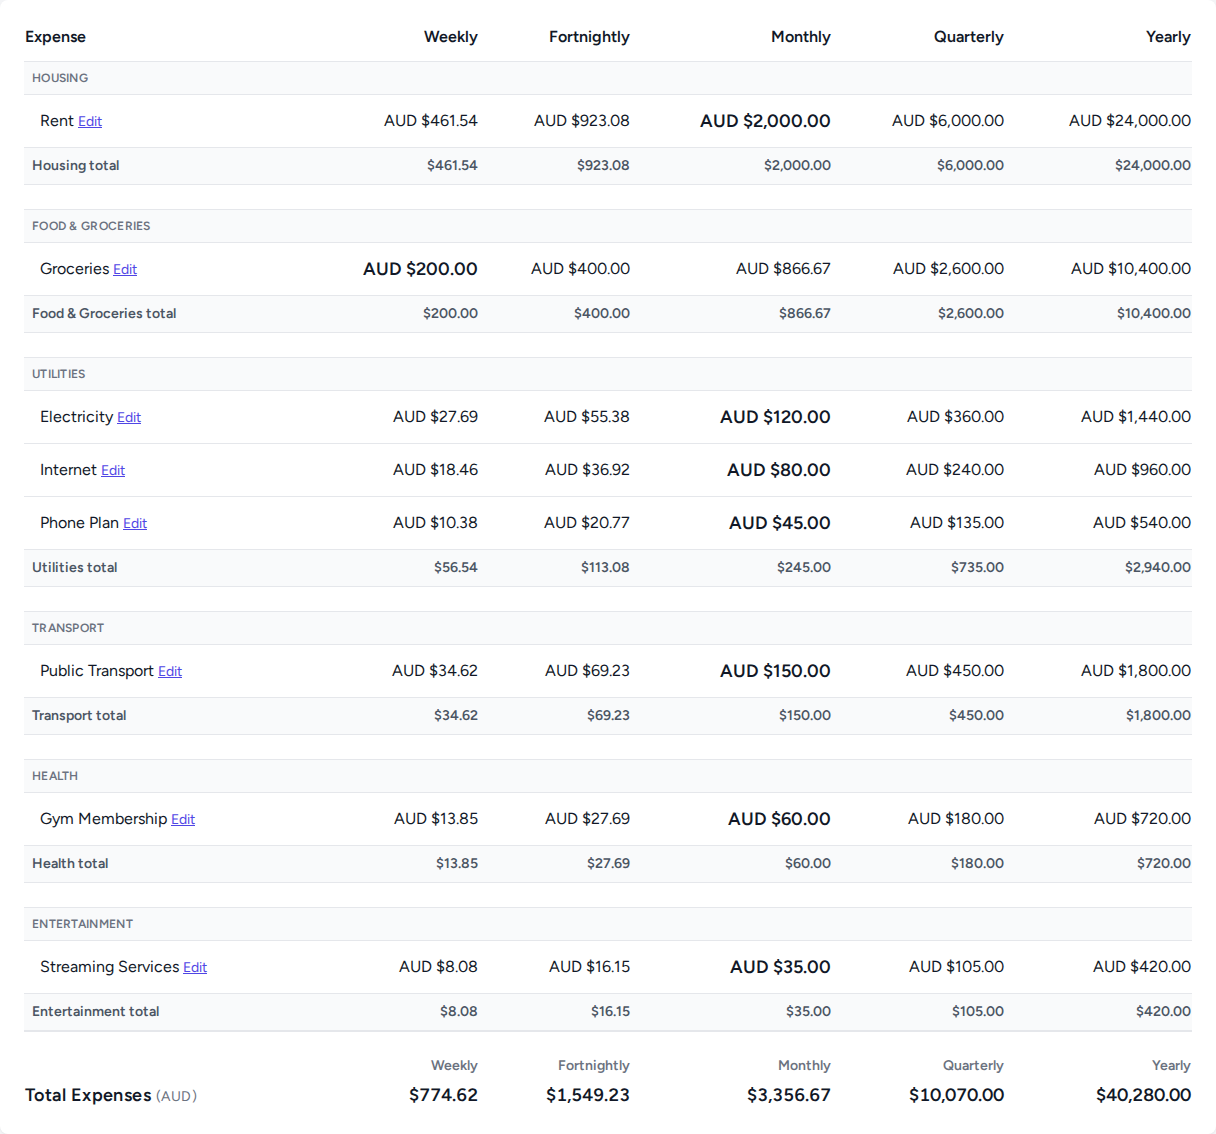Click Edit link next to Rent
This screenshot has width=1216, height=1134.
click(90, 121)
